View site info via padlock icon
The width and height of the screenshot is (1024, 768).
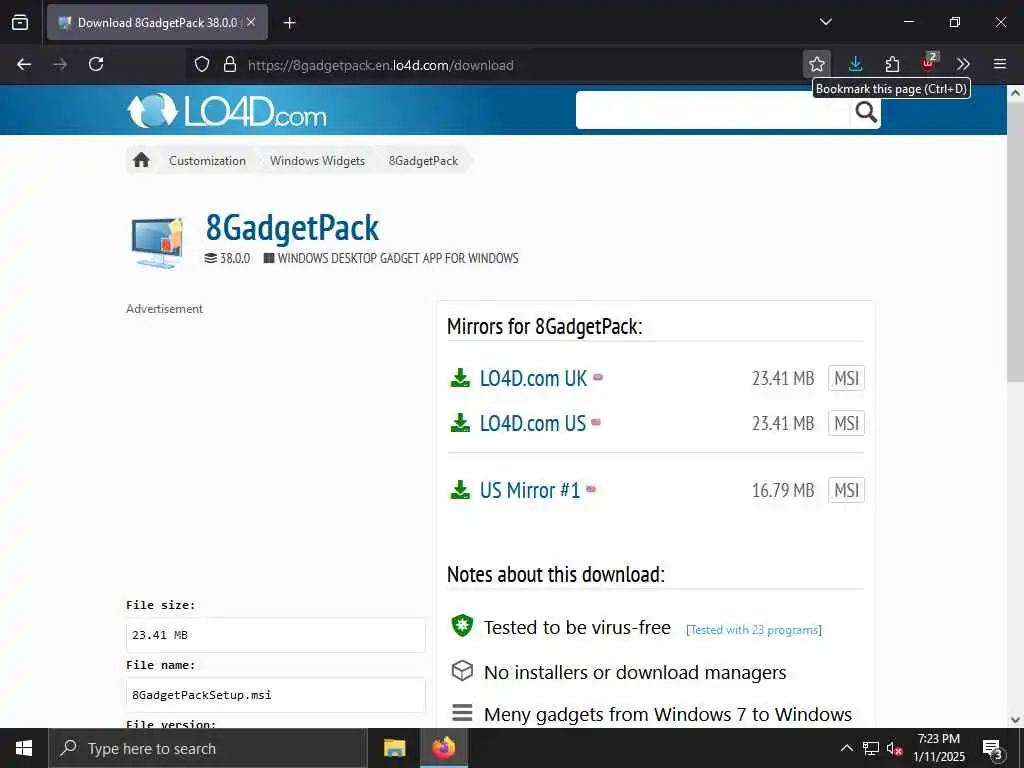coord(230,65)
